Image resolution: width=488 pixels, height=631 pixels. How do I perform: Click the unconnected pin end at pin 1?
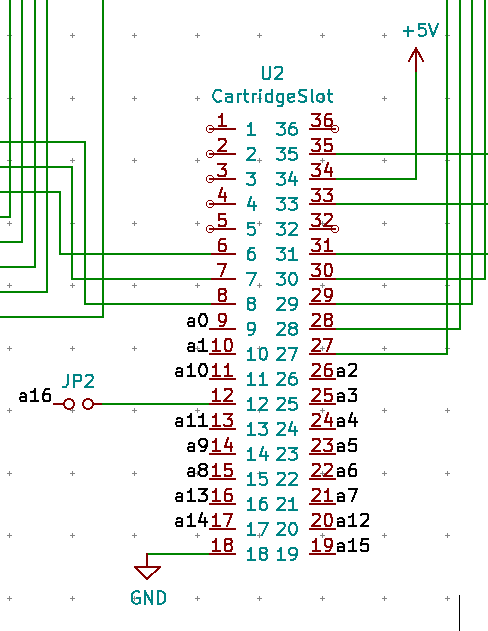point(210,129)
